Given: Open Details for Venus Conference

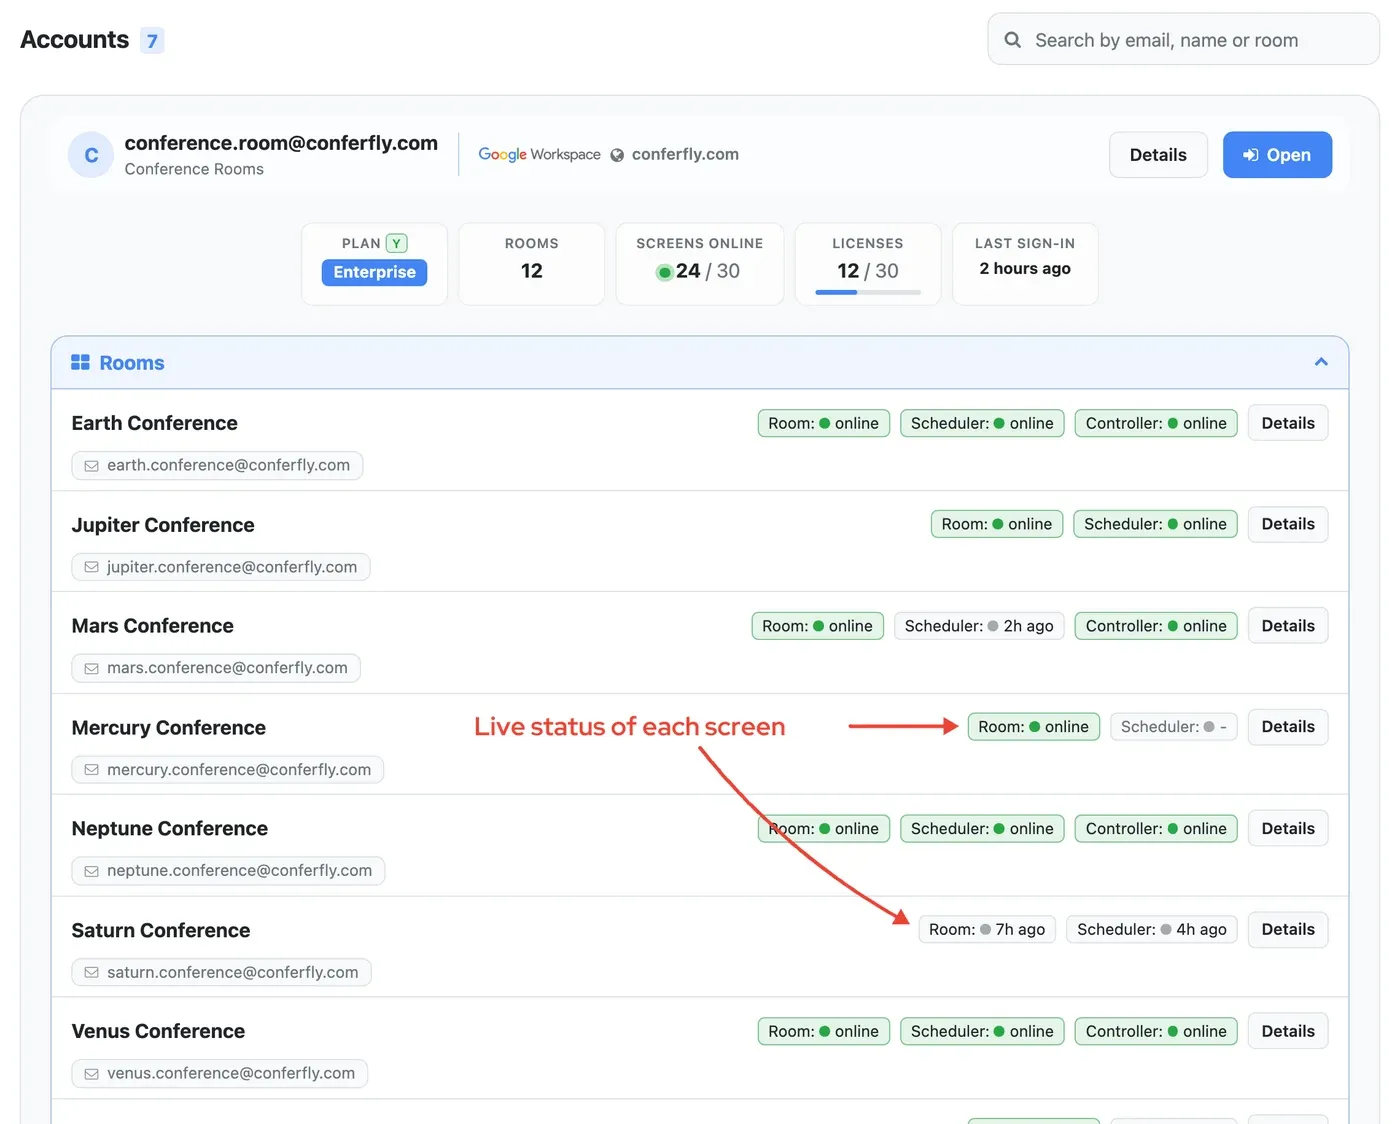Looking at the screenshot, I should [1288, 1031].
